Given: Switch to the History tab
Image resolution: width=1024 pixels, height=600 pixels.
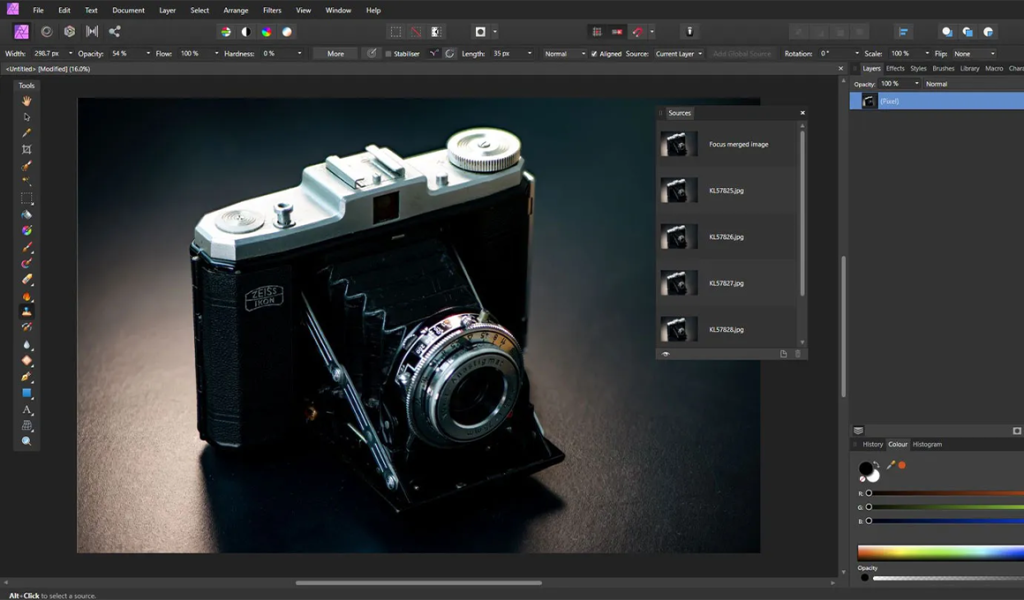Looking at the screenshot, I should click(x=872, y=445).
